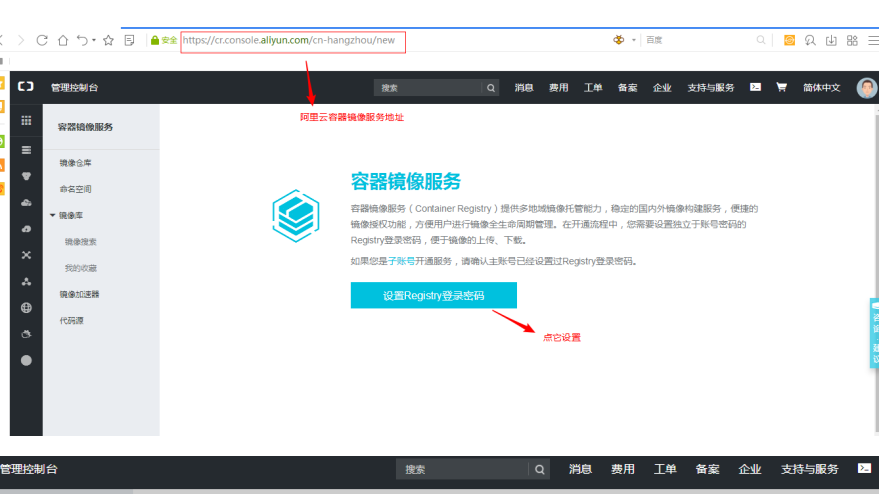Open 备案 in the upper console header
Screen dimensions: 880x494
coord(627,88)
